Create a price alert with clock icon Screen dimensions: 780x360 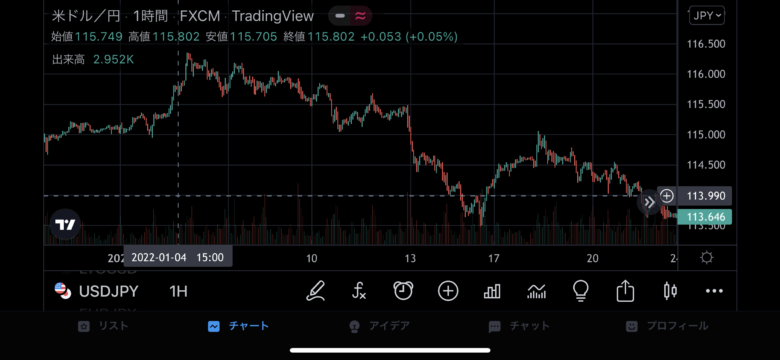click(x=403, y=291)
